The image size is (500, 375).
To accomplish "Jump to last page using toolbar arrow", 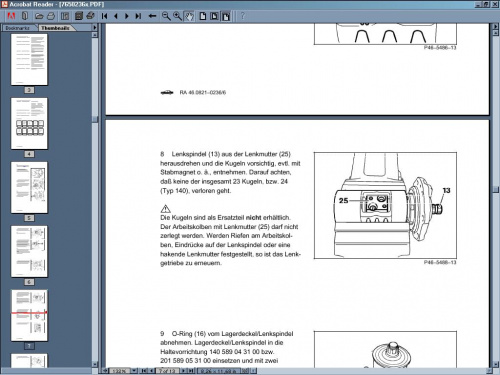I will [x=138, y=16].
